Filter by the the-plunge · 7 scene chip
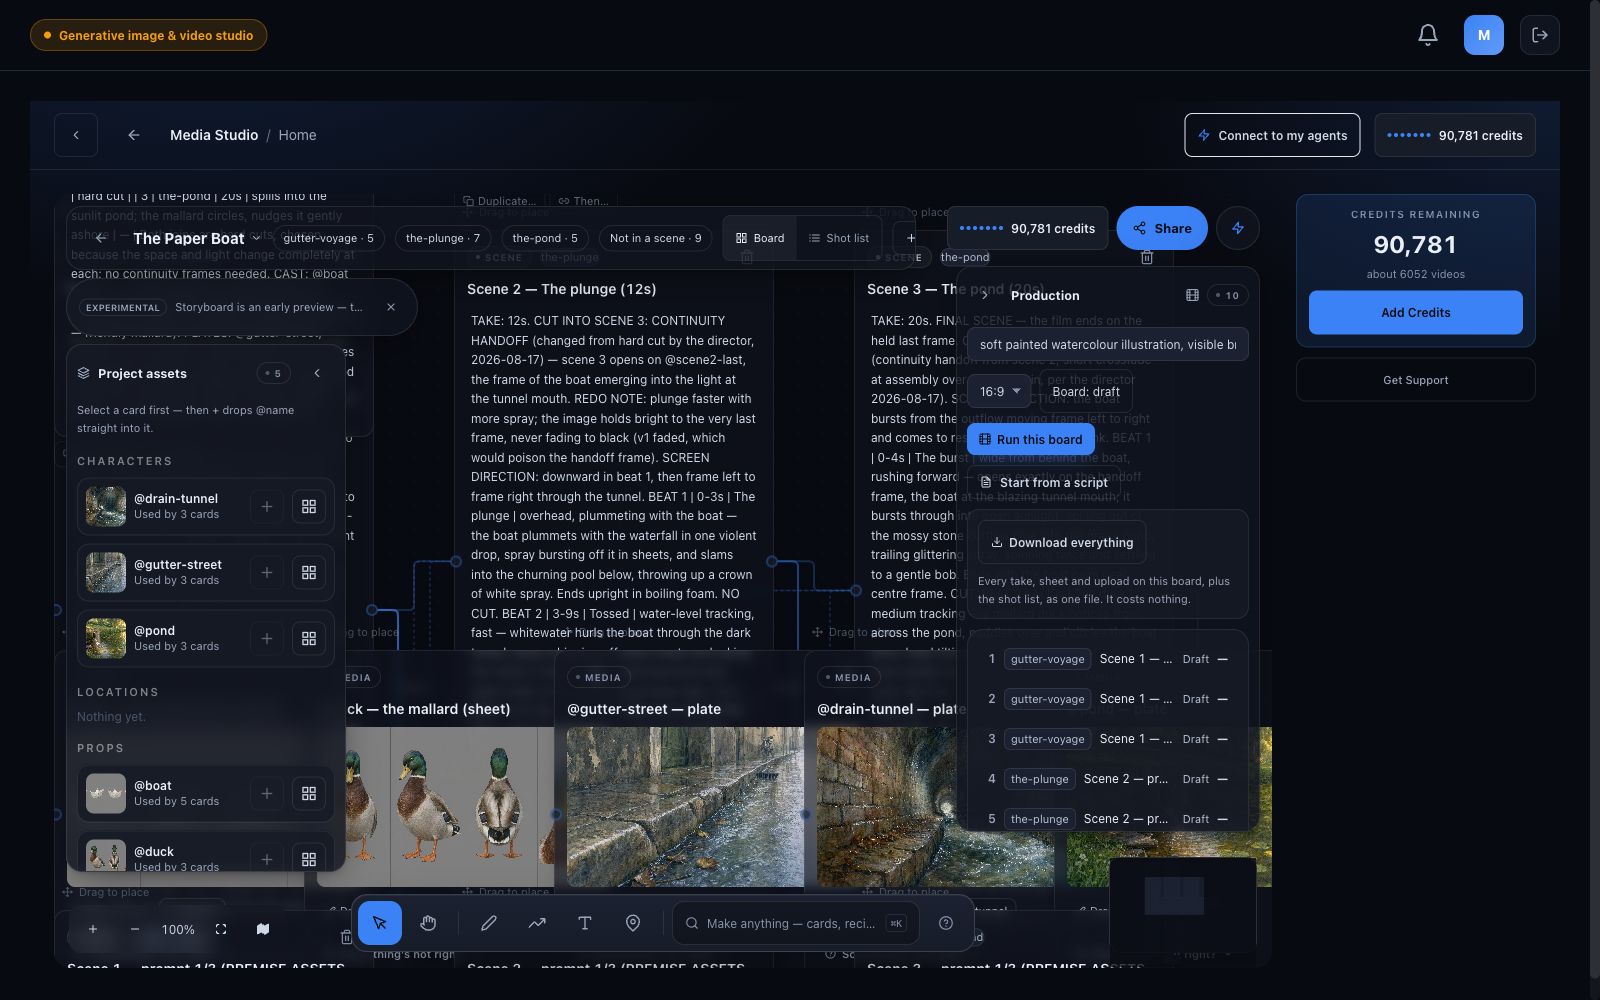Image resolution: width=1600 pixels, height=1000 pixels. [x=443, y=238]
